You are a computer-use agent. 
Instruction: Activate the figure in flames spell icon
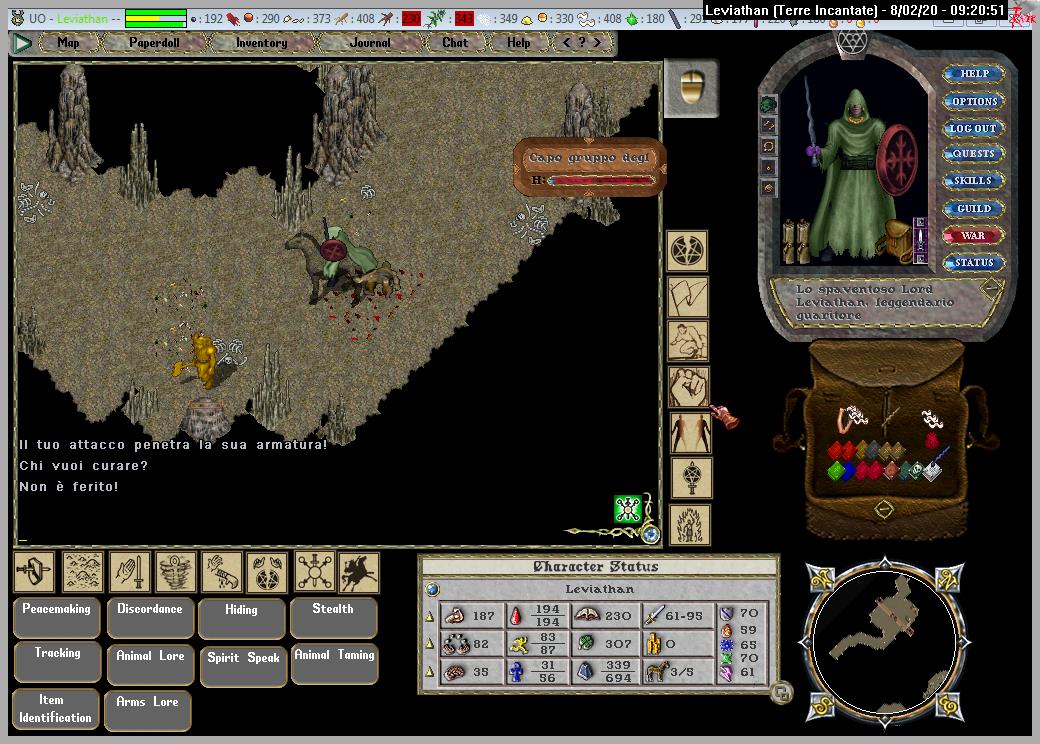pyautogui.click(x=690, y=525)
